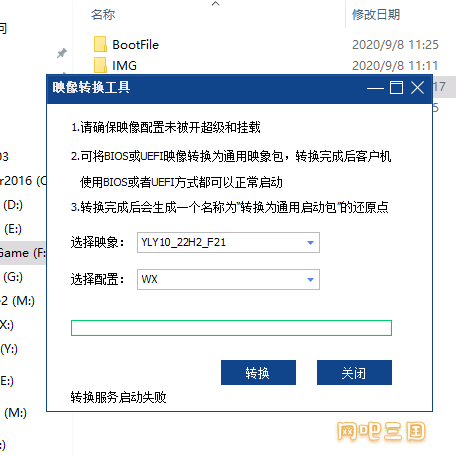Click the 关闭 button
The height and width of the screenshot is (456, 456).
point(354,372)
